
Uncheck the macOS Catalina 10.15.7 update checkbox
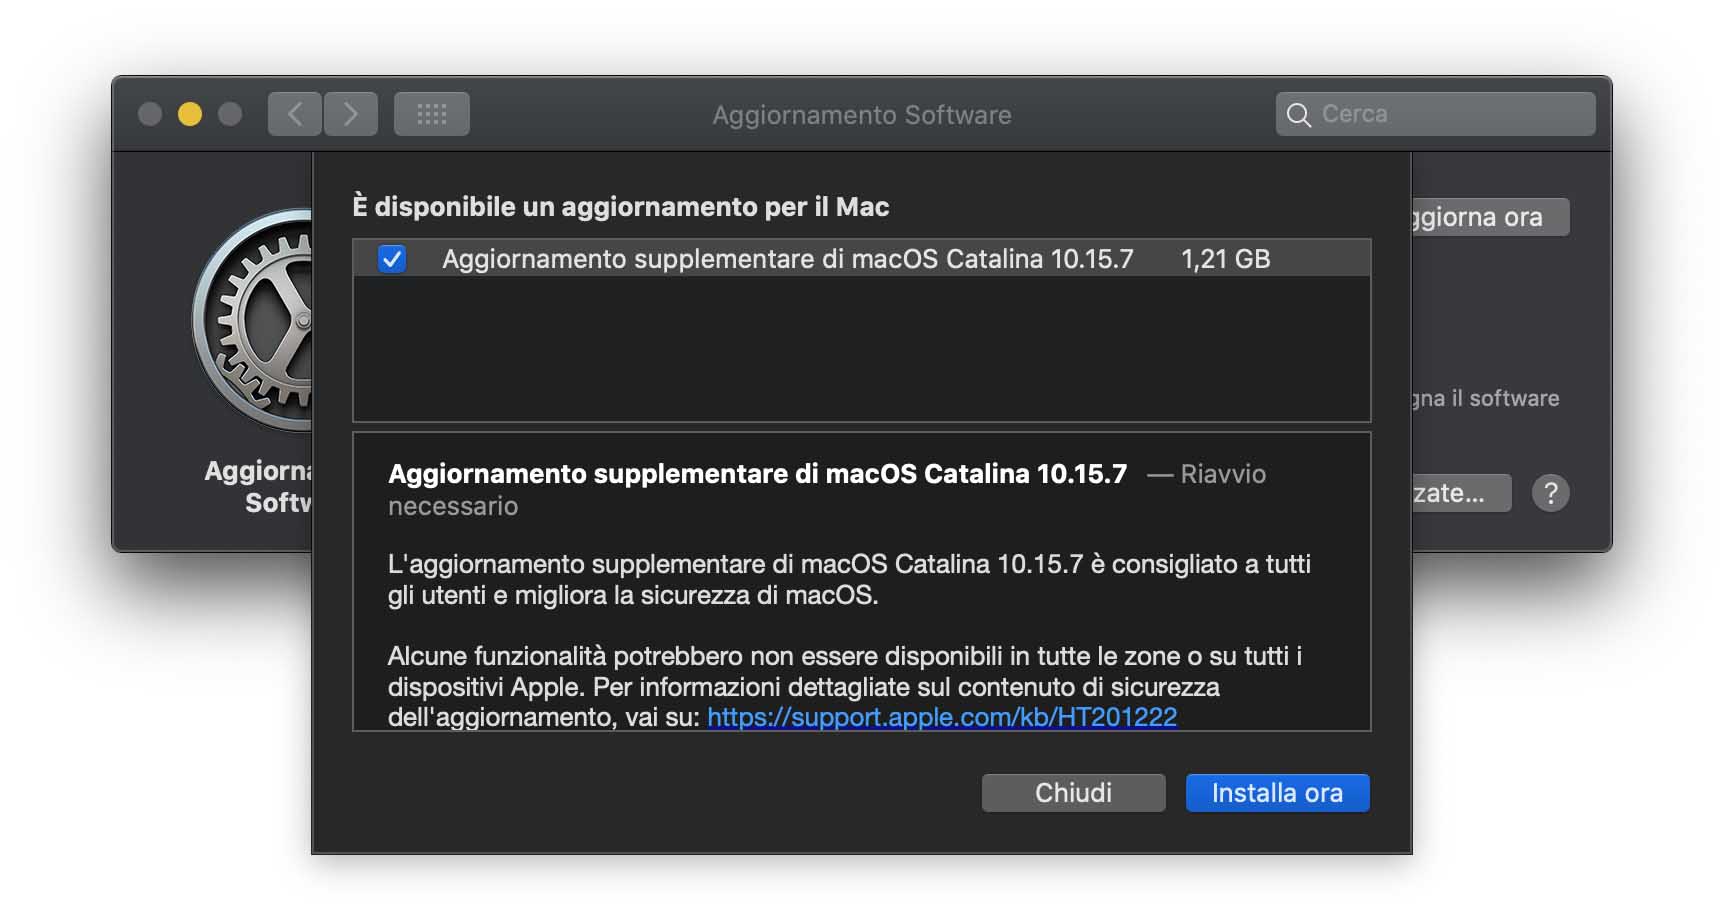pos(392,259)
